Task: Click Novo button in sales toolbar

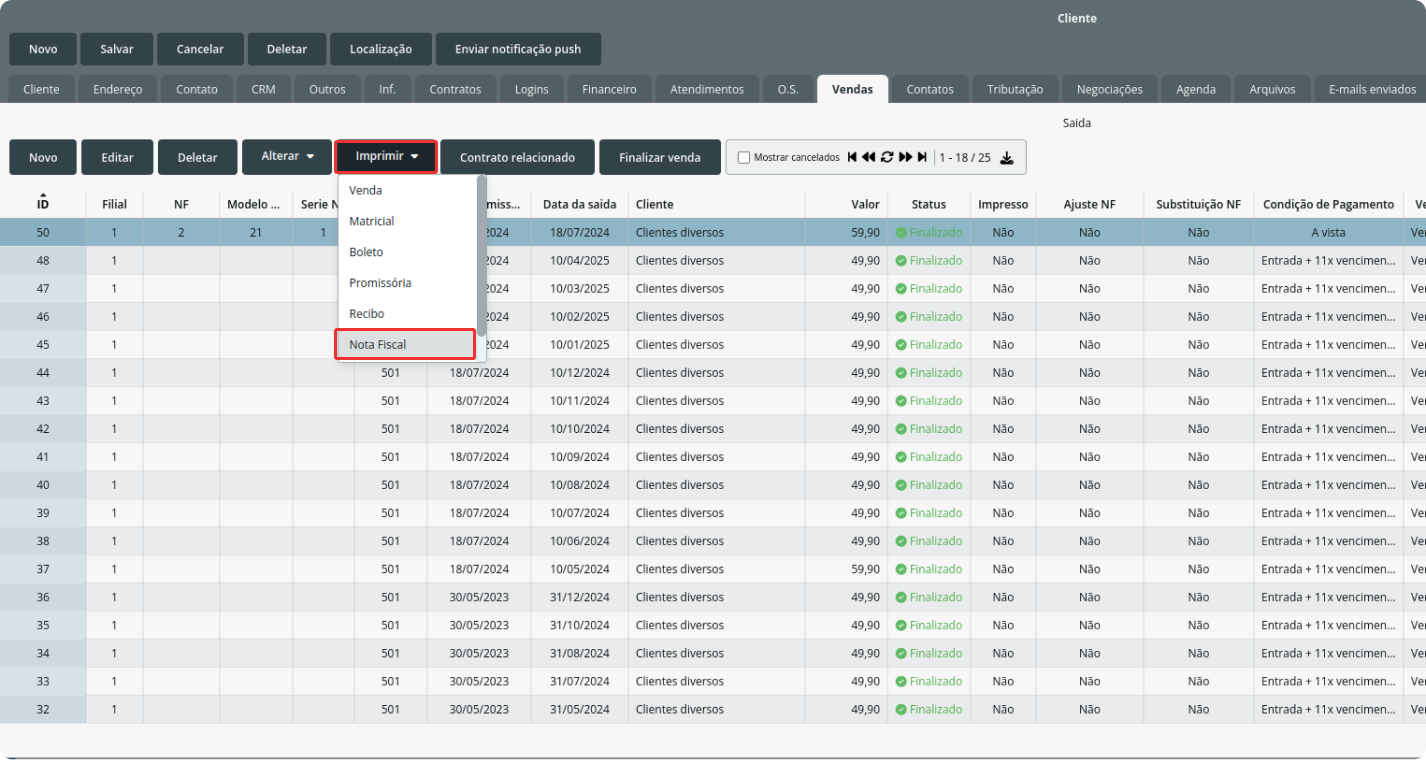Action: 43,157
